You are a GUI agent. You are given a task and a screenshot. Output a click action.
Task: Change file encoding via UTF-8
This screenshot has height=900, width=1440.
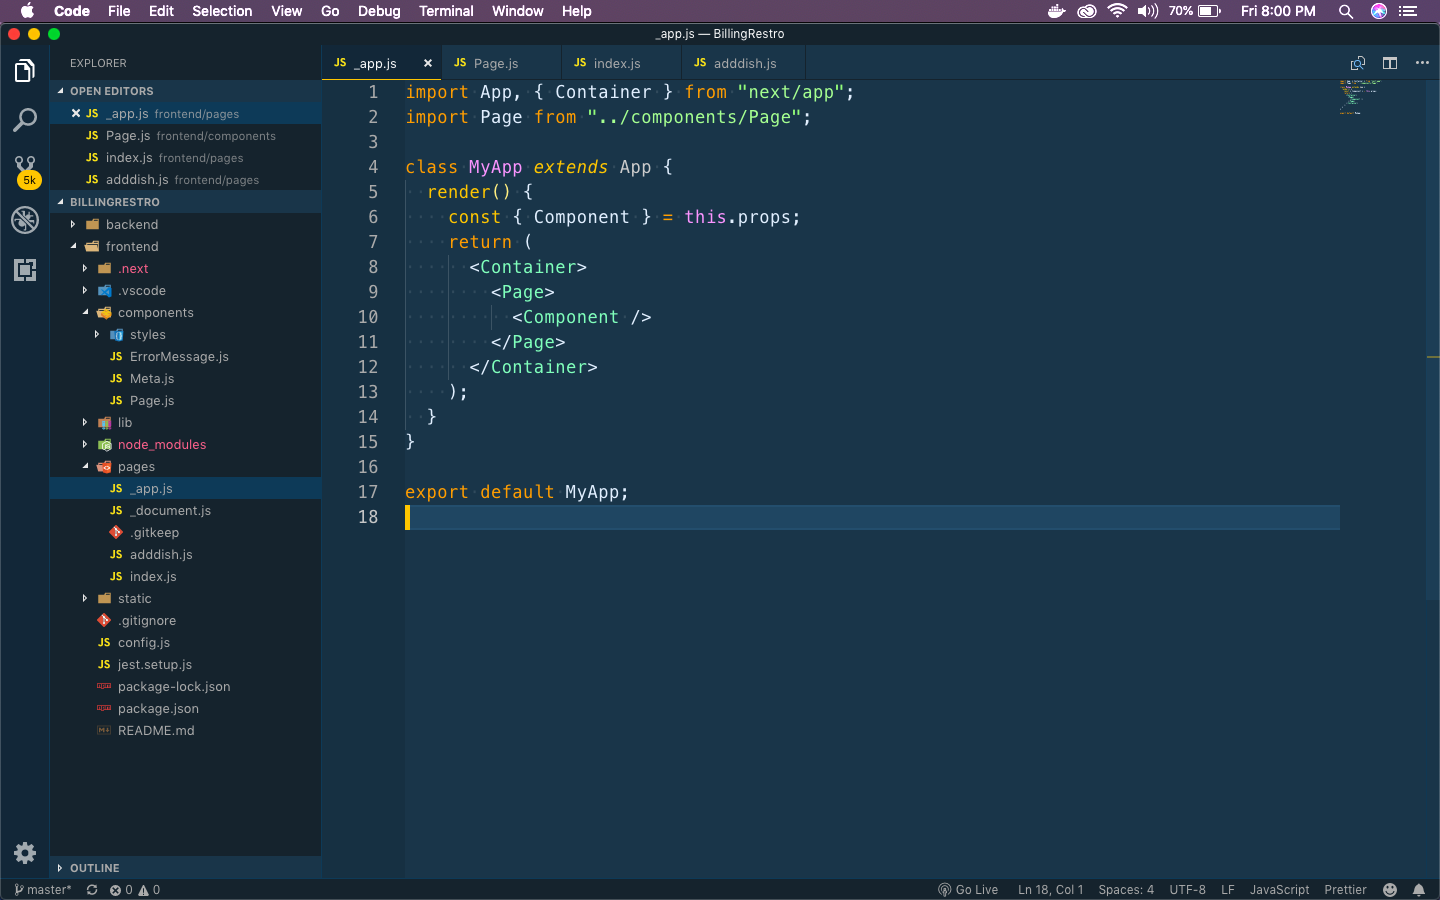[1187, 890]
